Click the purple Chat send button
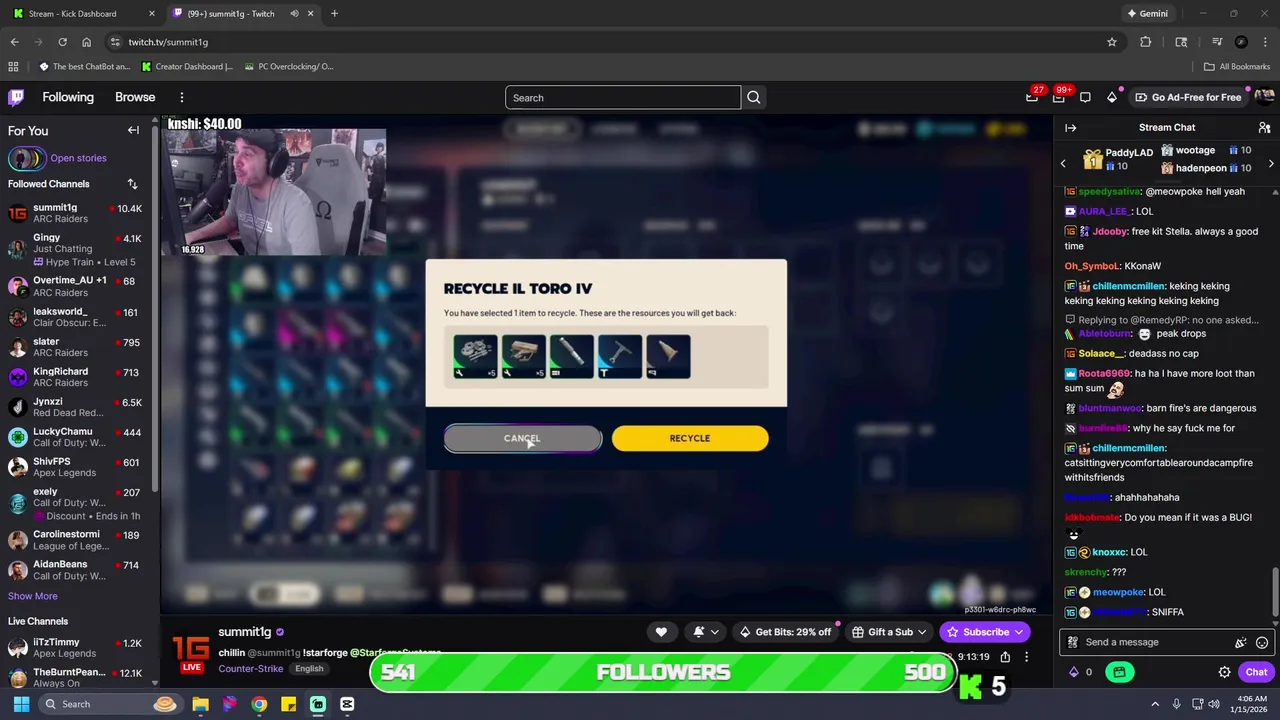This screenshot has width=1280, height=720. [x=1256, y=672]
